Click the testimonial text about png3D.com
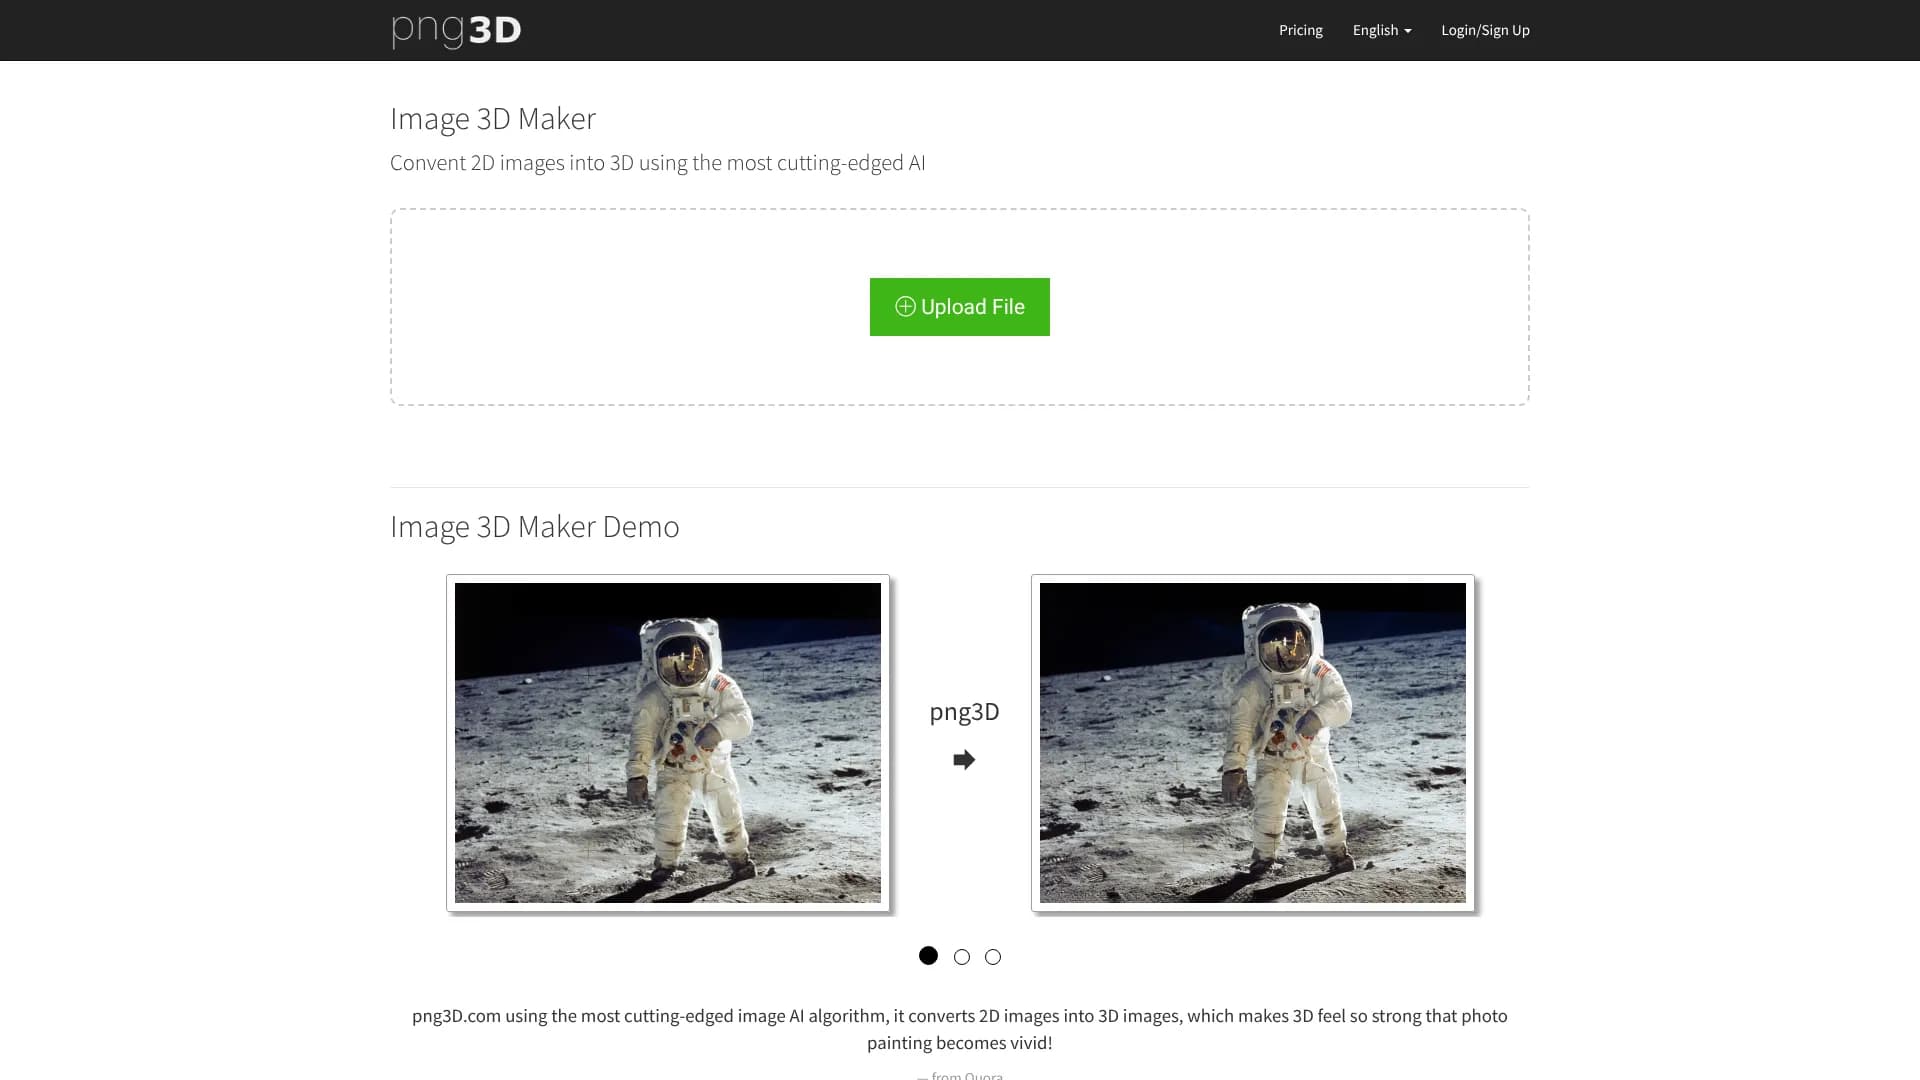This screenshot has height=1080, width=1920. click(x=959, y=1028)
